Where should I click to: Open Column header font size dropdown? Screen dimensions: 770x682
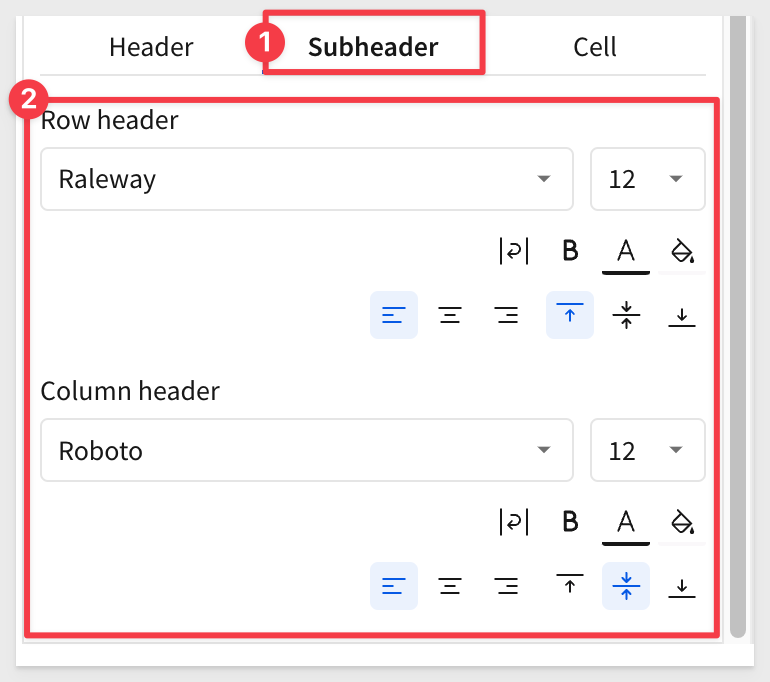click(648, 450)
